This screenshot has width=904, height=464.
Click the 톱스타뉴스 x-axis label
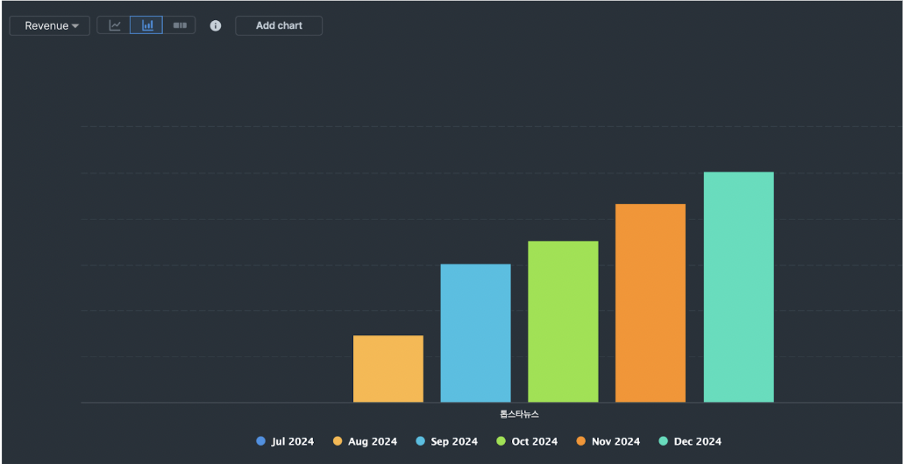tap(519, 414)
